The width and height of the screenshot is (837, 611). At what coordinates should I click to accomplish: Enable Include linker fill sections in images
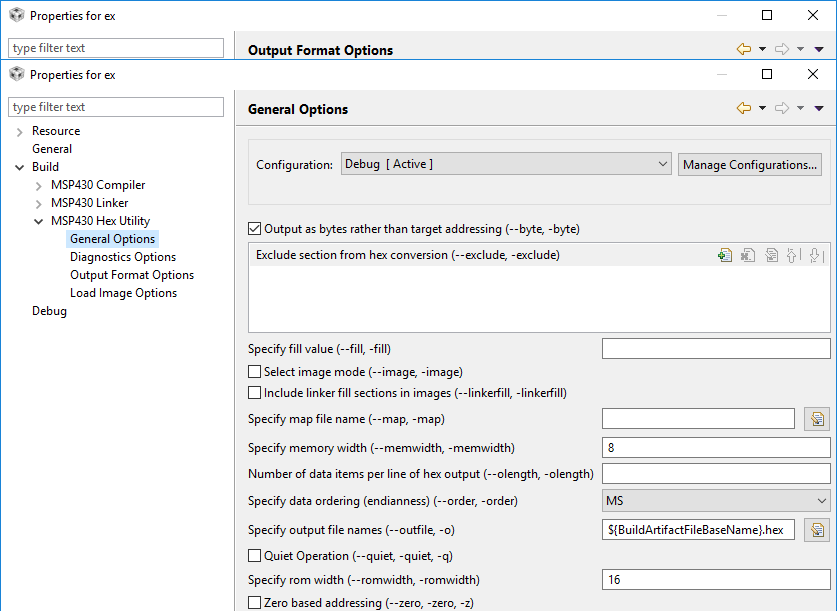pos(254,393)
